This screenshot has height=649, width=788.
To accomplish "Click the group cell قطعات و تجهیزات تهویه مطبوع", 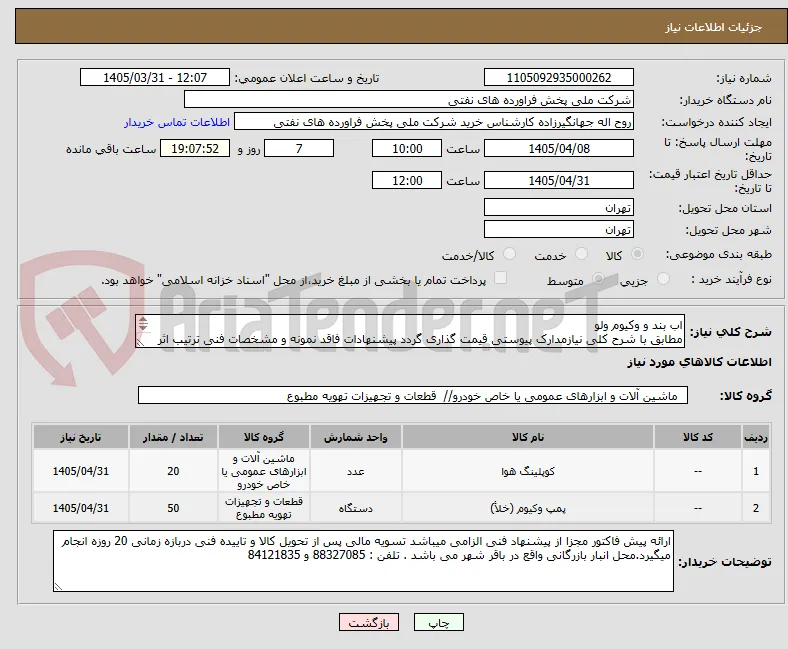I will pos(264,508).
